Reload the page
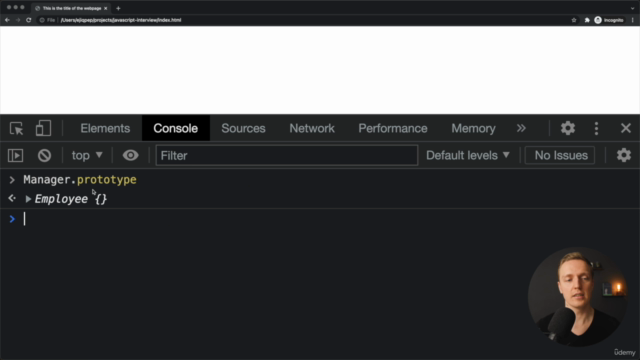The width and height of the screenshot is (640, 360). pyautogui.click(x=29, y=20)
